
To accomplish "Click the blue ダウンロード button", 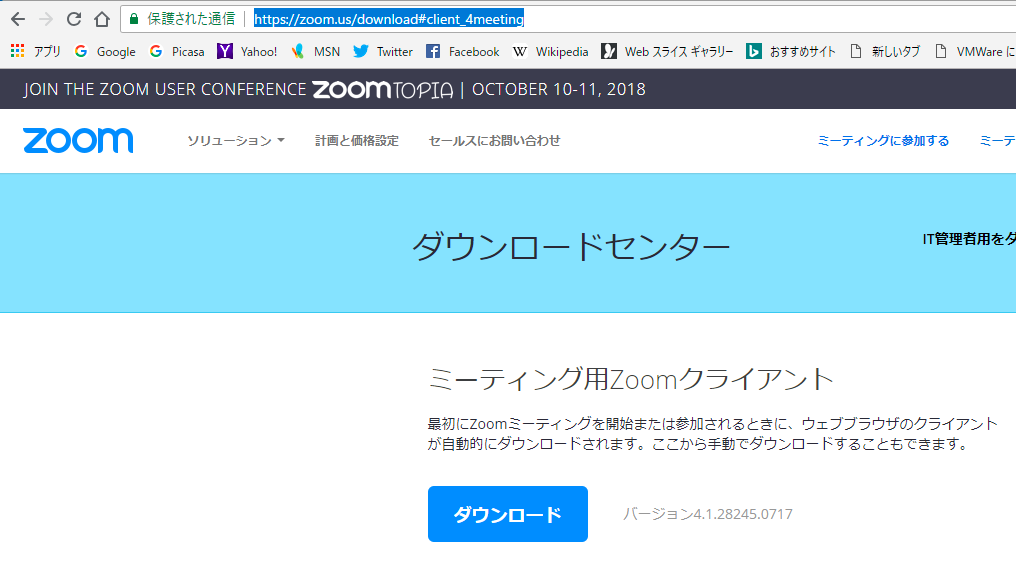I will click(x=508, y=514).
